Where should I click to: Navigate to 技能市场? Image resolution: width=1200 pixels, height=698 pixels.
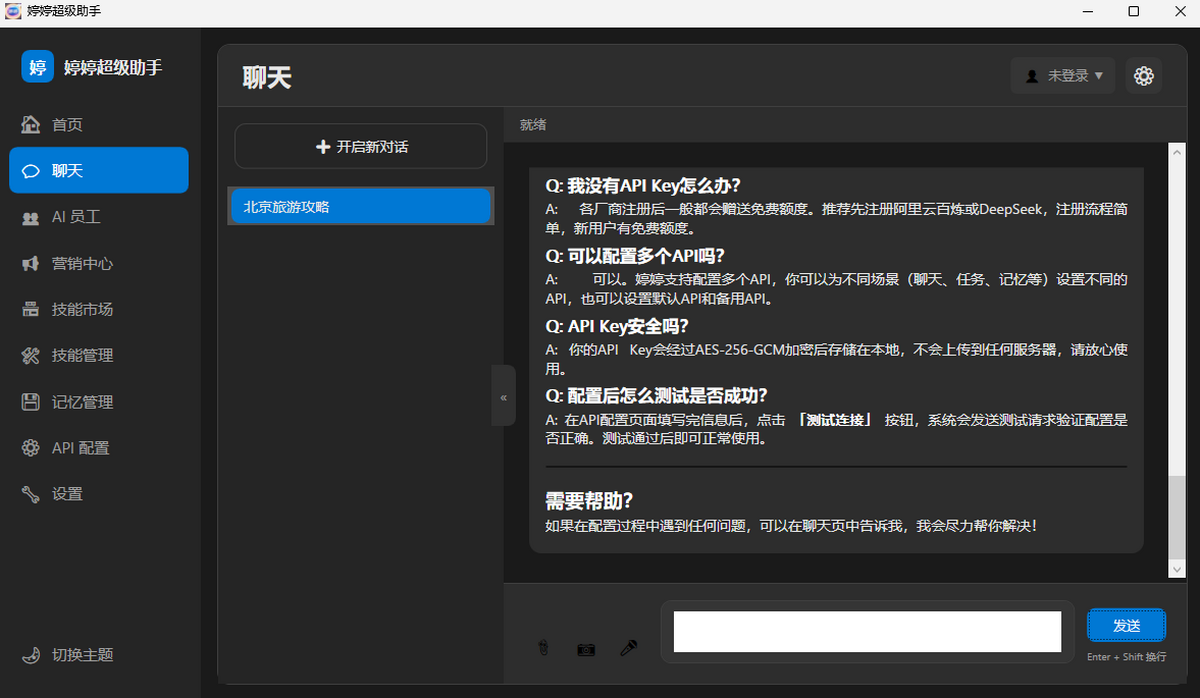tap(99, 309)
